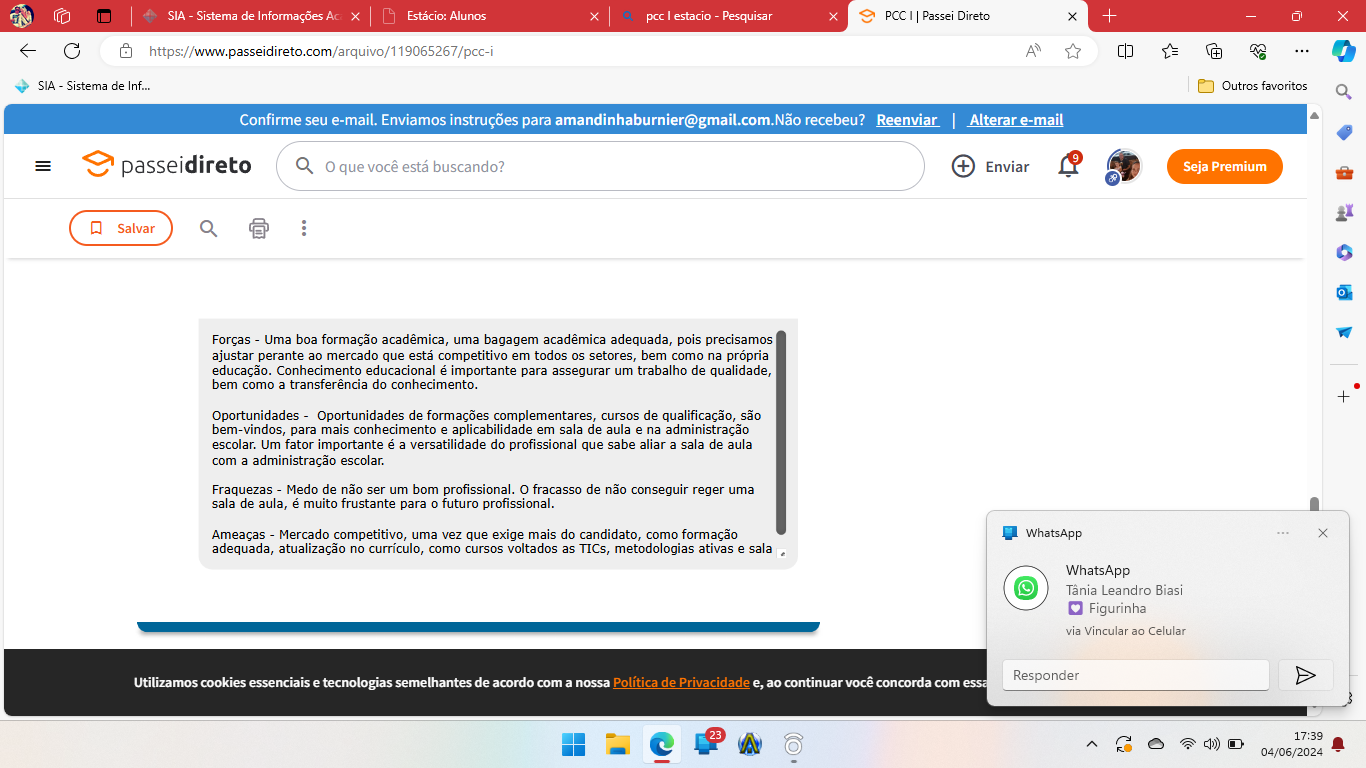The width and height of the screenshot is (1366, 768).
Task: Open the Política de Privacidade link
Action: 681,682
